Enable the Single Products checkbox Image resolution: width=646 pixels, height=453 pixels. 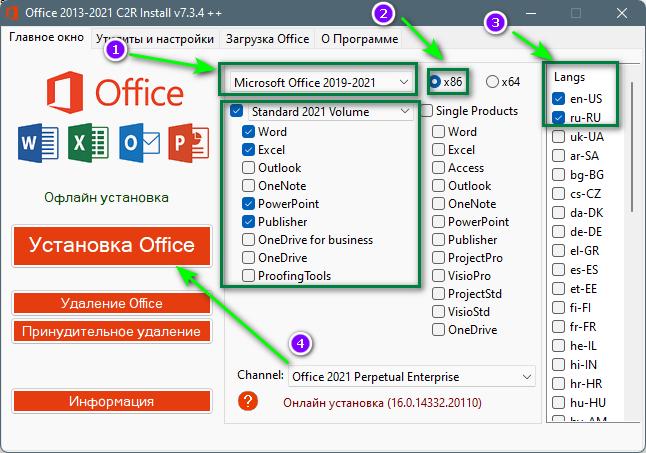point(427,111)
